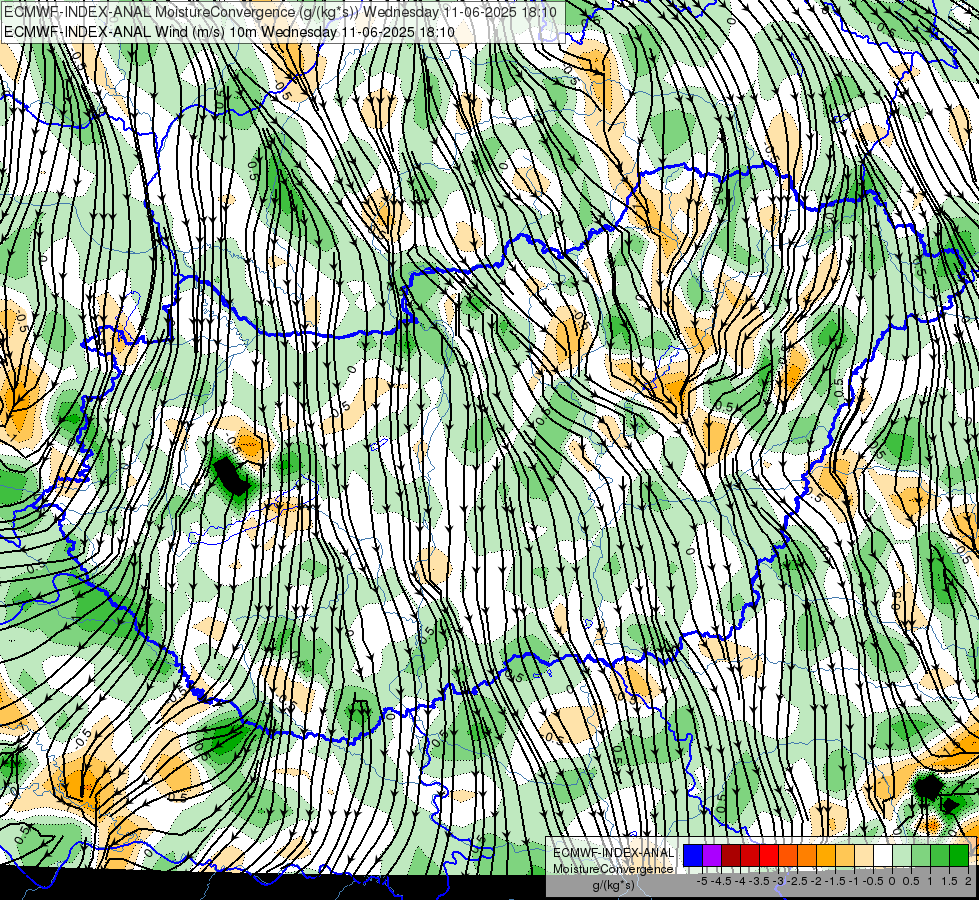Click the blue swatch in the legend

(x=693, y=855)
